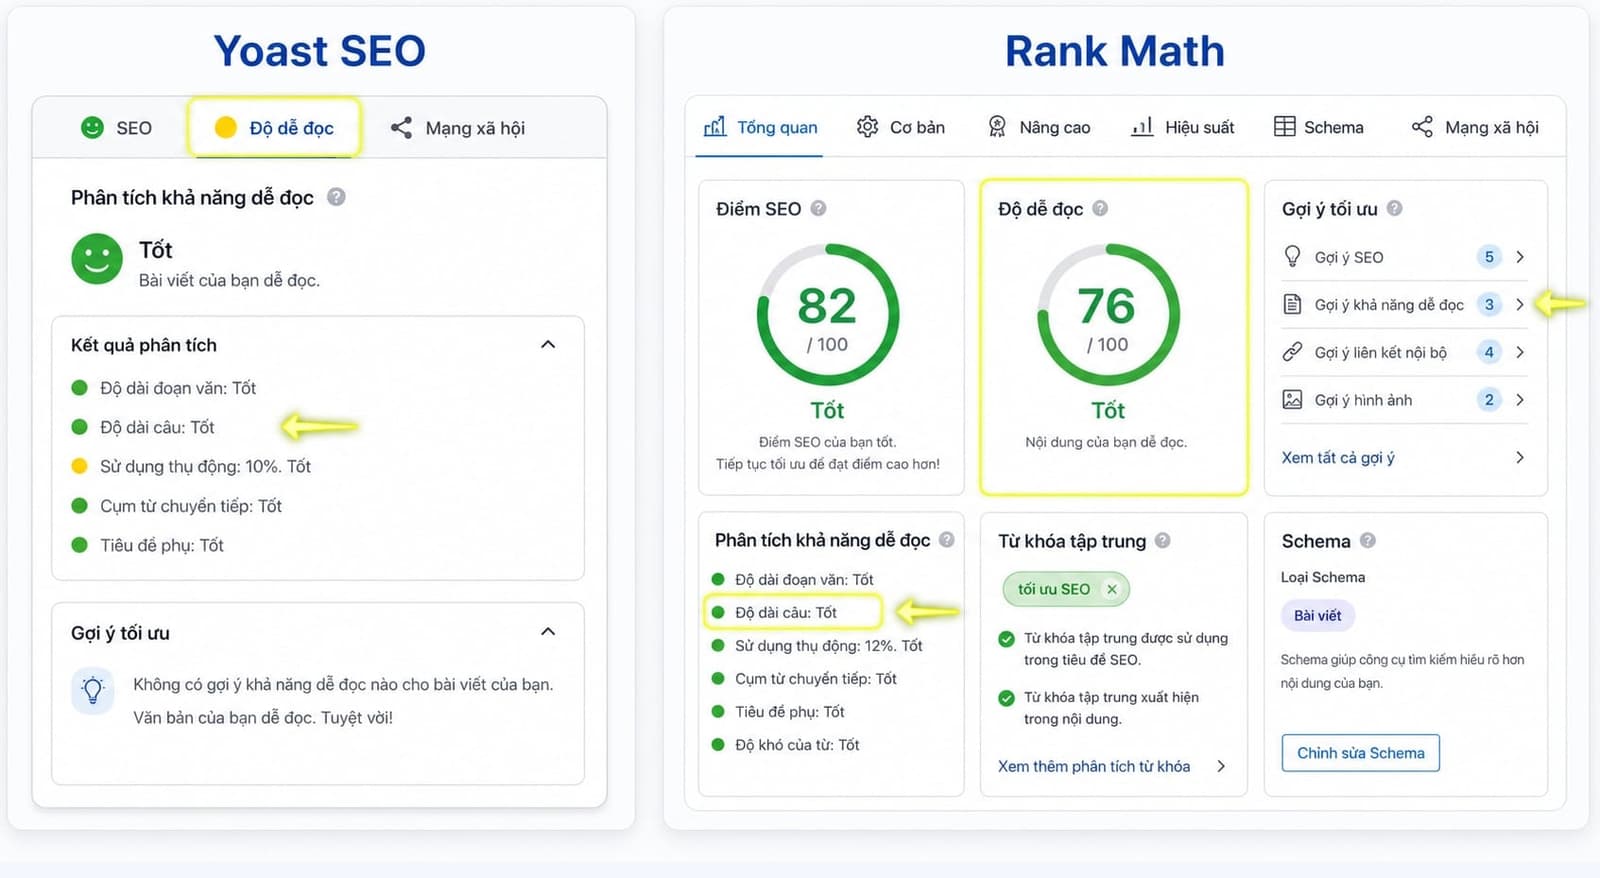This screenshot has height=878, width=1600.
Task: Open the Gợi ý hình ảnh chevron
Action: click(1520, 400)
